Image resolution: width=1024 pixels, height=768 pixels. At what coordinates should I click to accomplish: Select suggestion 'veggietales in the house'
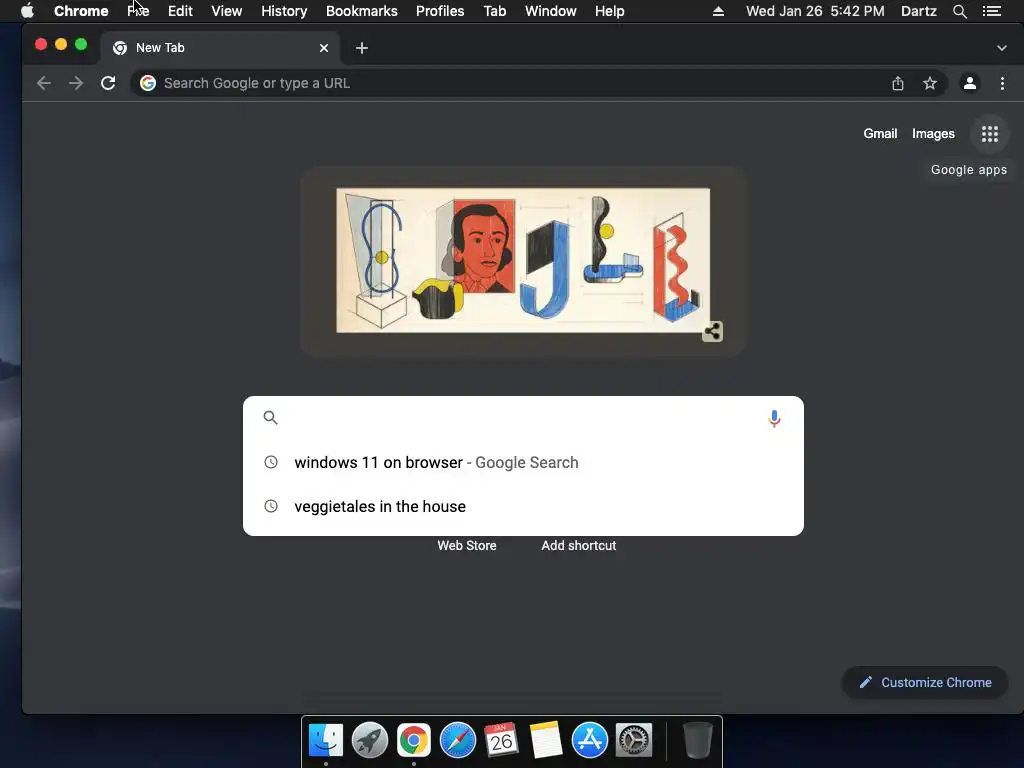[523, 506]
